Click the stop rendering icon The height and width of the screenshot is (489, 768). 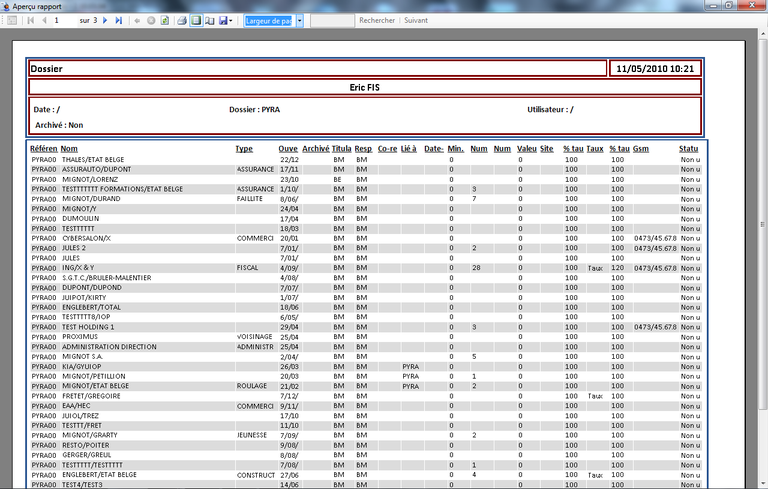tap(151, 20)
